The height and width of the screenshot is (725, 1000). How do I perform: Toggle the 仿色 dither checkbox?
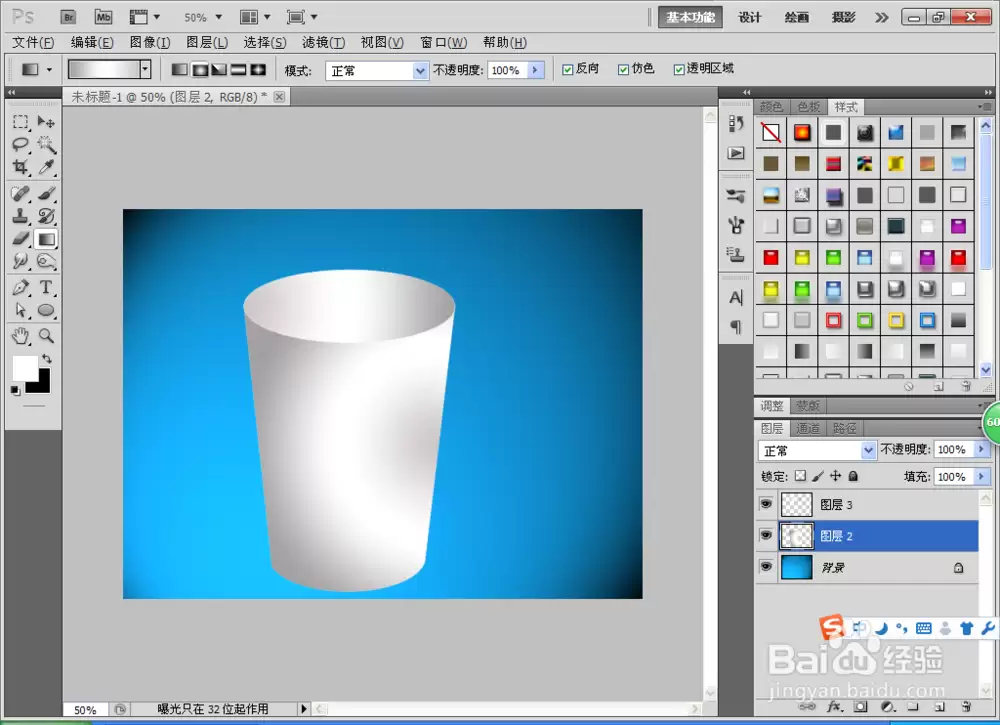coord(623,70)
